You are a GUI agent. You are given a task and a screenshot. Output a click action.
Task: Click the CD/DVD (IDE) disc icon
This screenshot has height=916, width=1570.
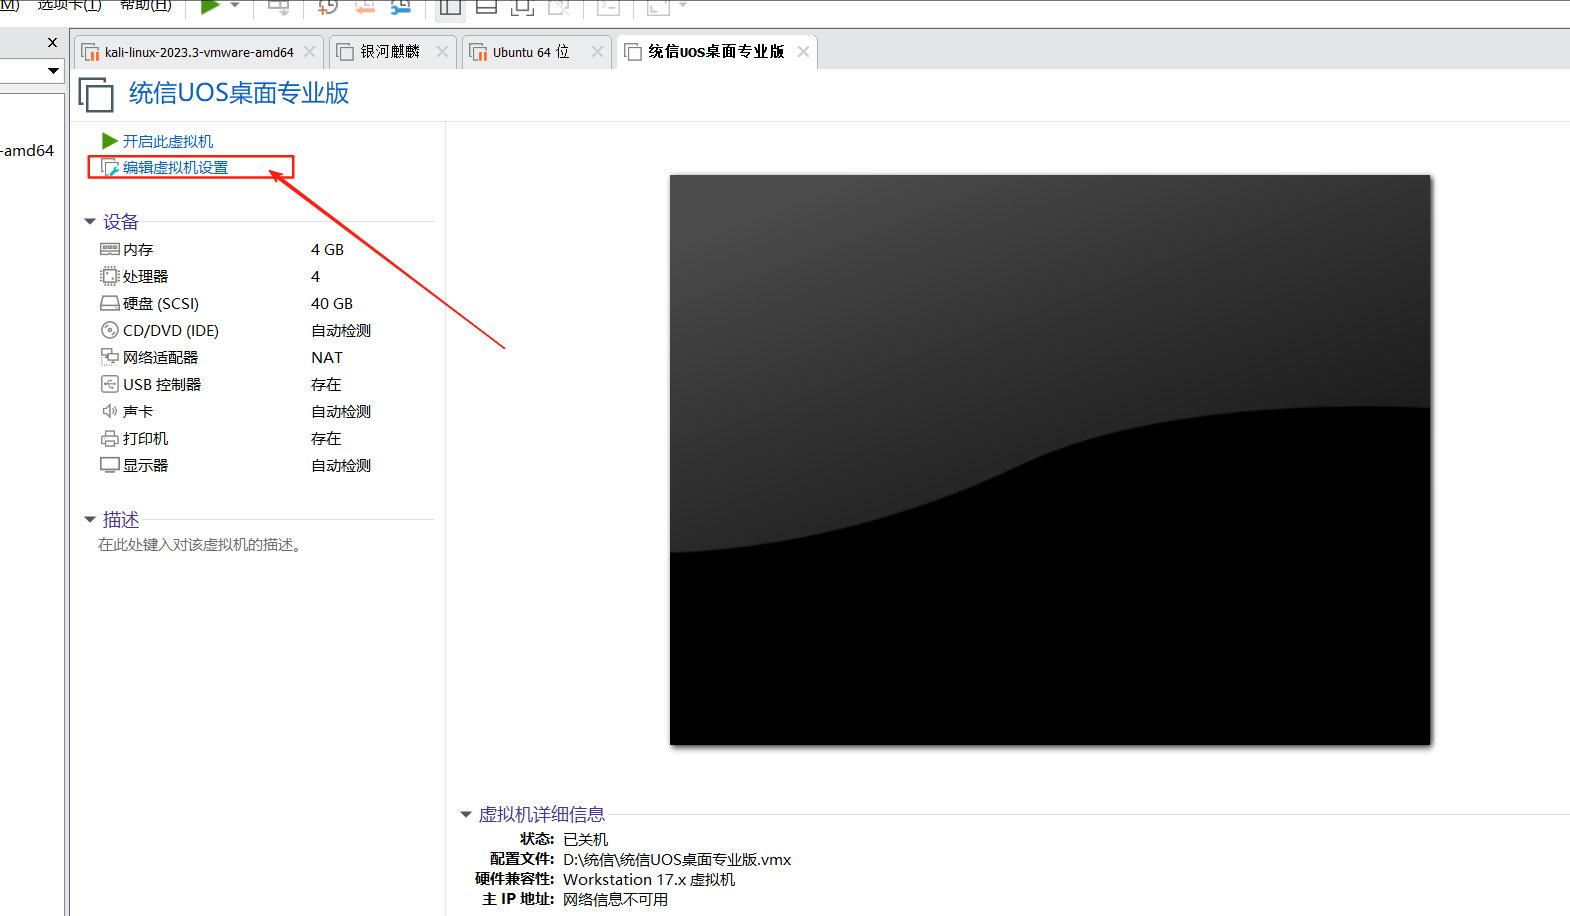coord(110,330)
